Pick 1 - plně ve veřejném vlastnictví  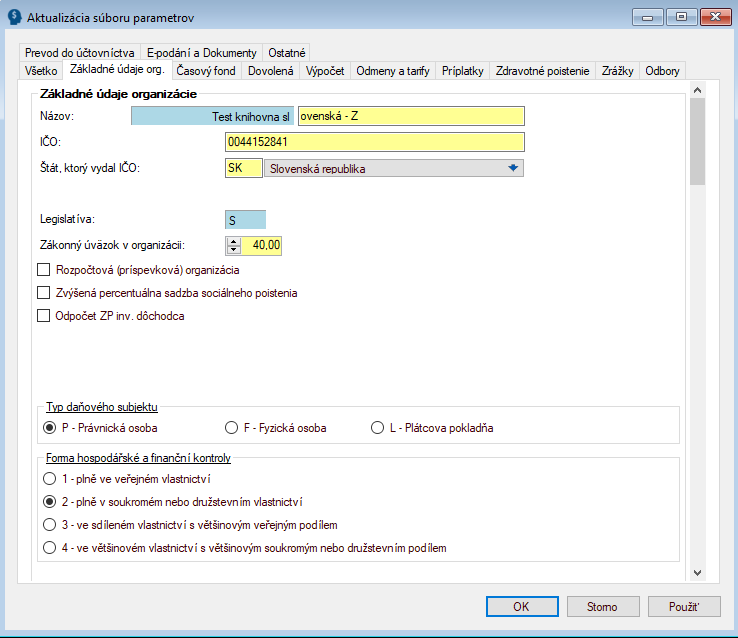point(49,478)
